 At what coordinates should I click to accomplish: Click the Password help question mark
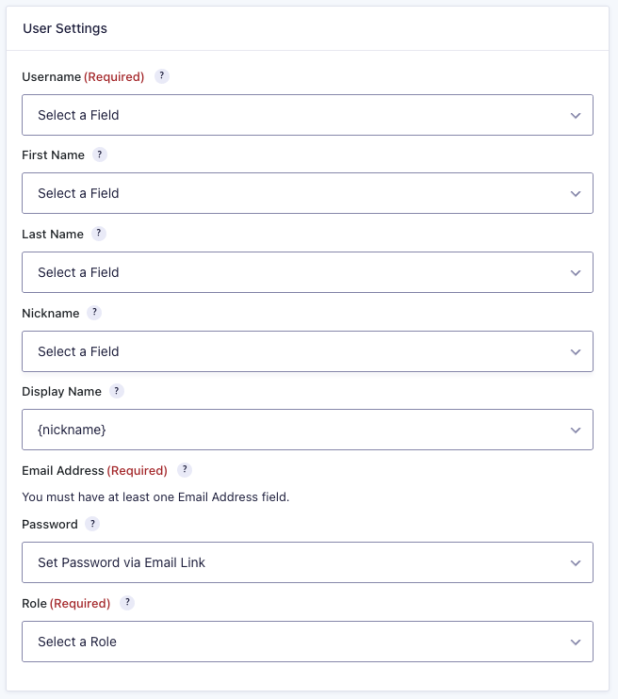pyautogui.click(x=92, y=524)
